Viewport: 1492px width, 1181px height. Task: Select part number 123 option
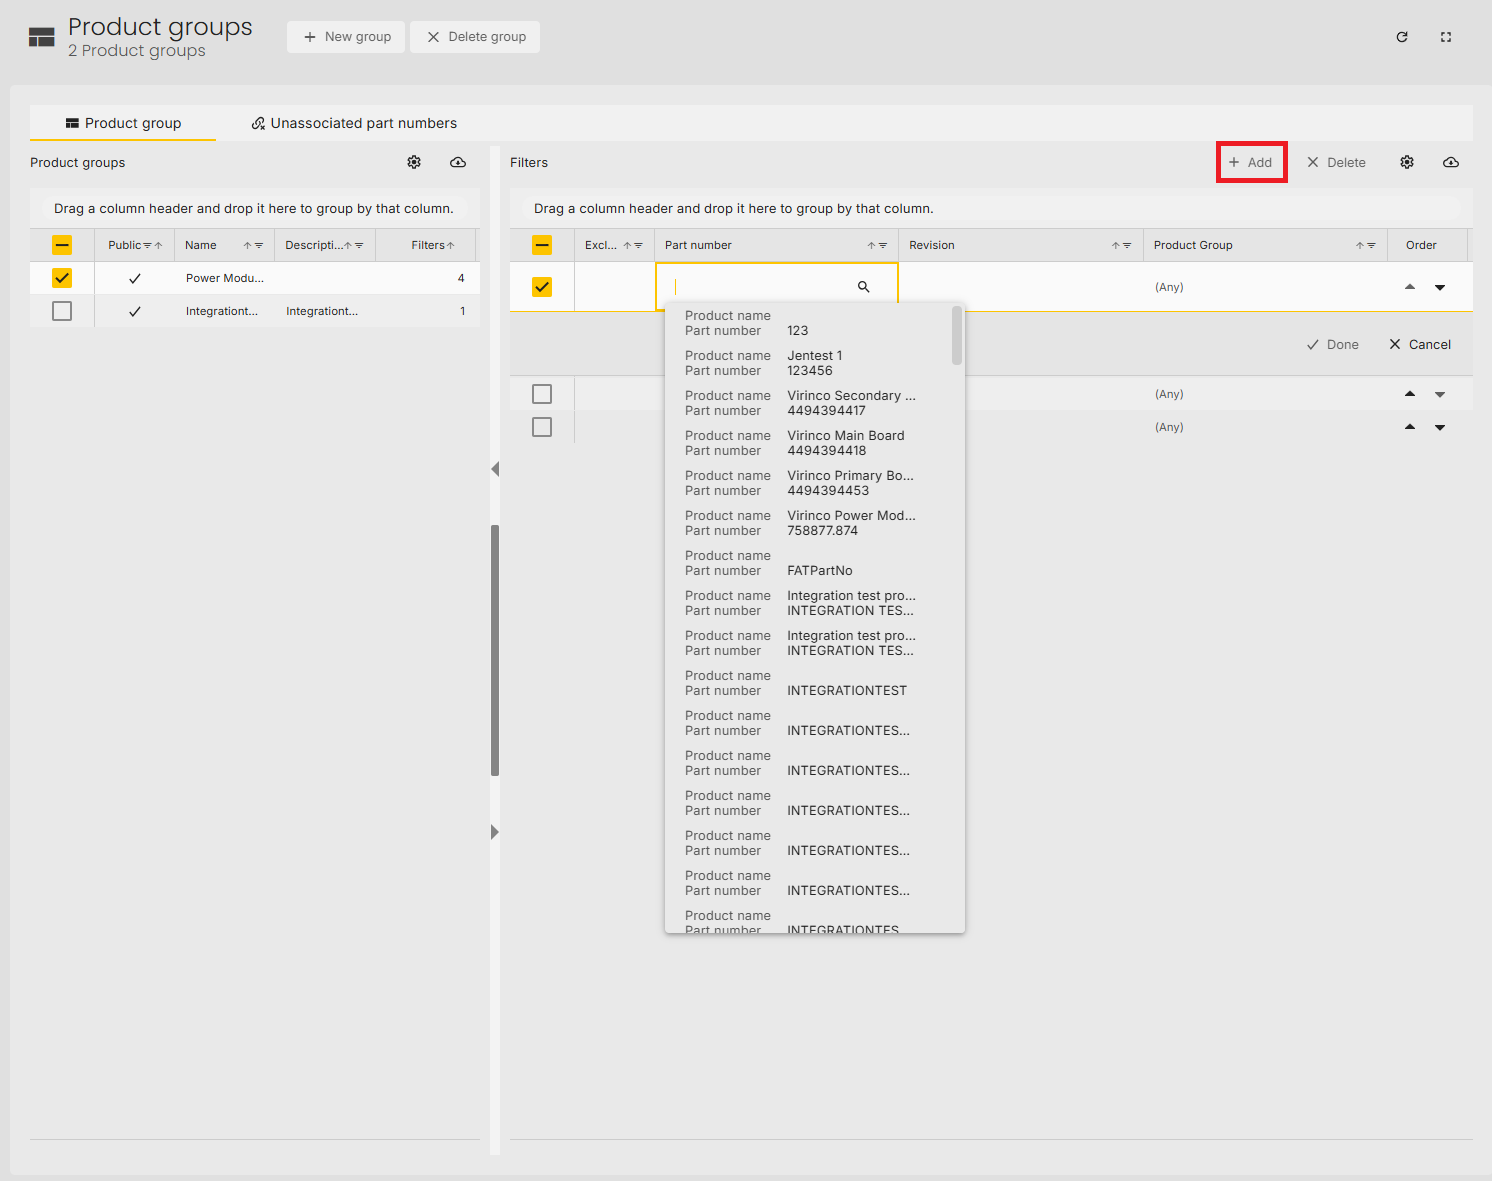[x=808, y=323]
